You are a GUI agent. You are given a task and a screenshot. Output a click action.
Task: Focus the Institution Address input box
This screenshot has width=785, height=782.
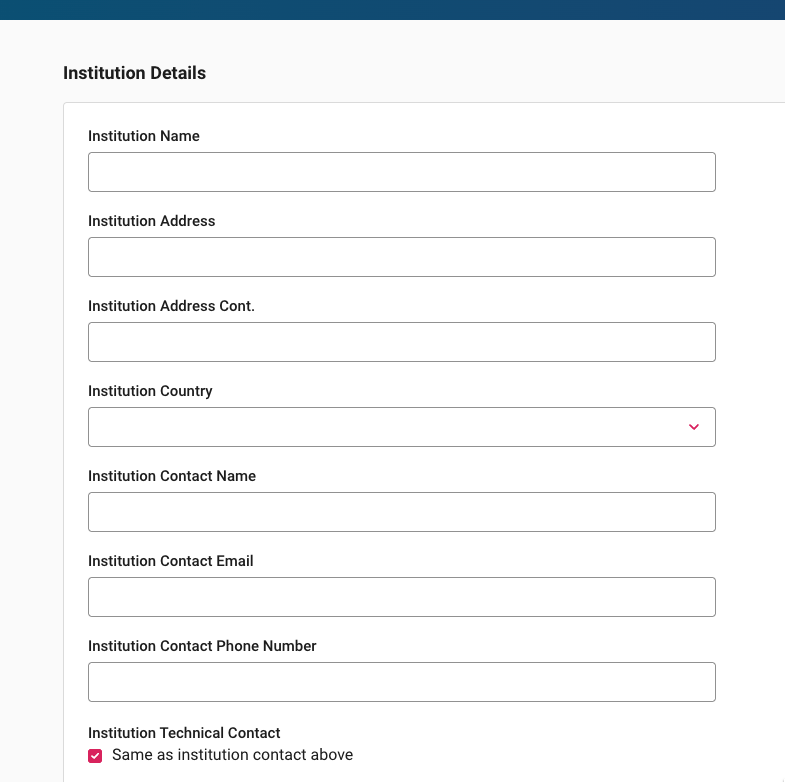[x=401, y=257]
